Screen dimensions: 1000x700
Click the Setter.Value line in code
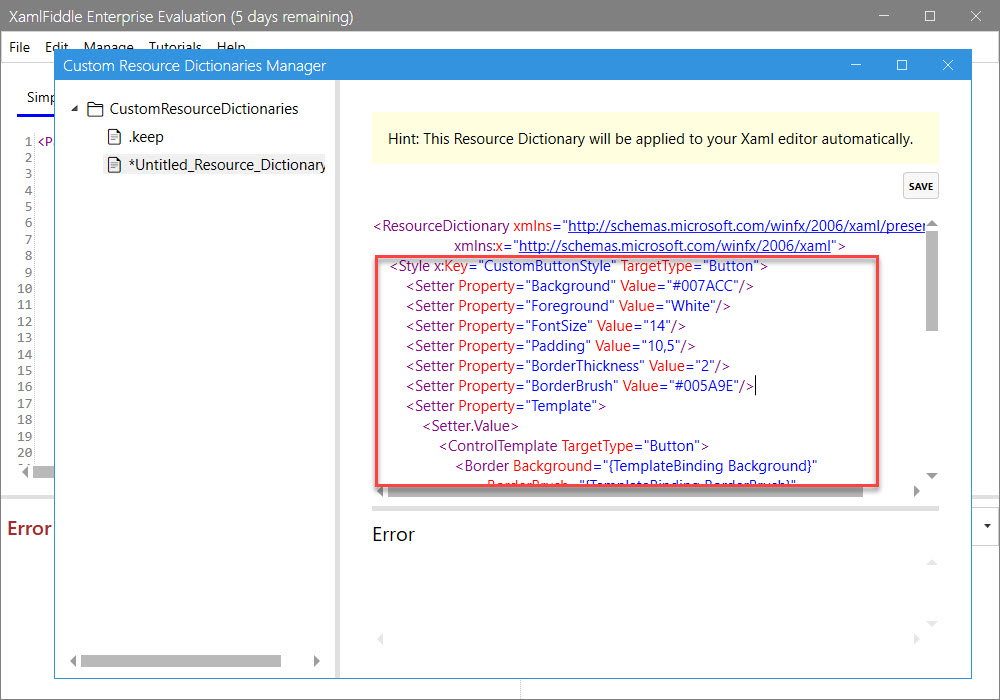pos(471,426)
